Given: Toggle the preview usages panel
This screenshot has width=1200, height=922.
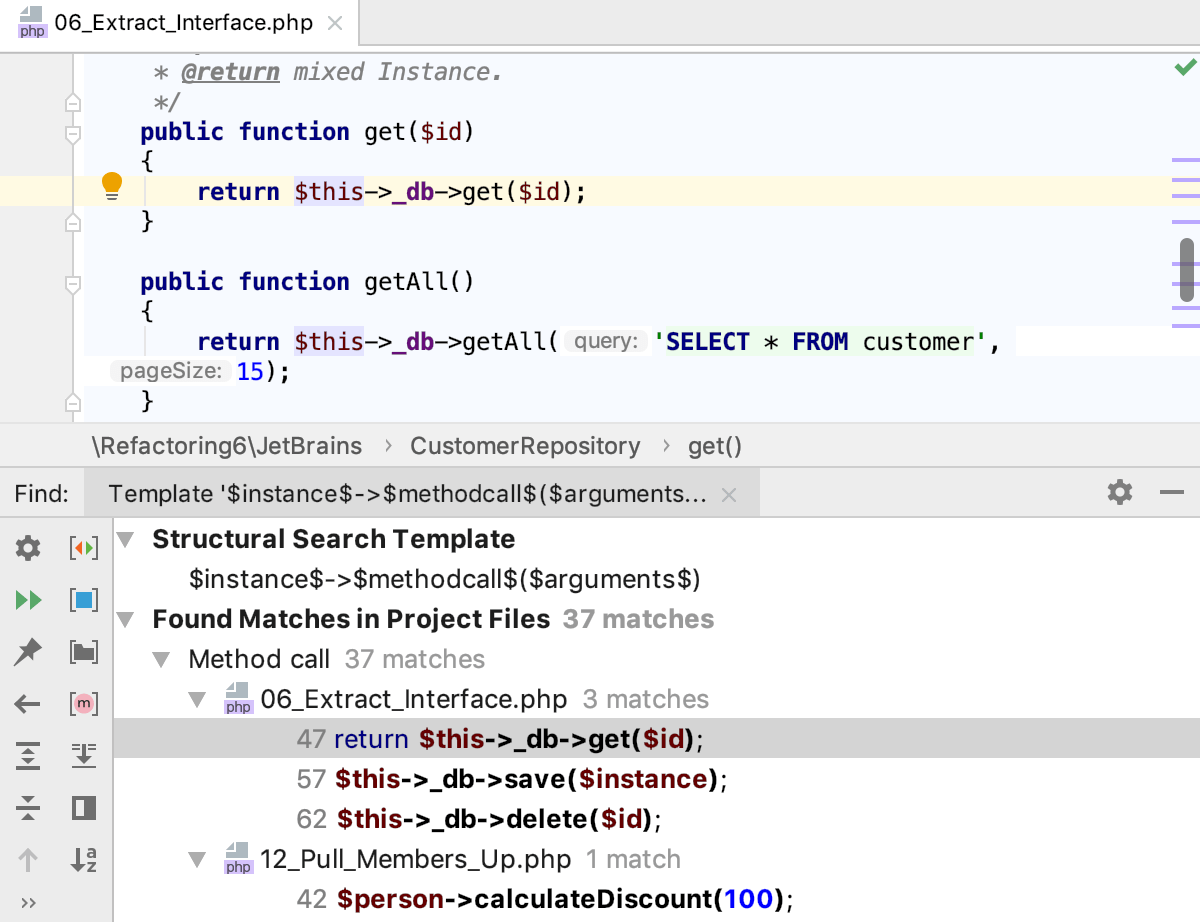Looking at the screenshot, I should (84, 808).
